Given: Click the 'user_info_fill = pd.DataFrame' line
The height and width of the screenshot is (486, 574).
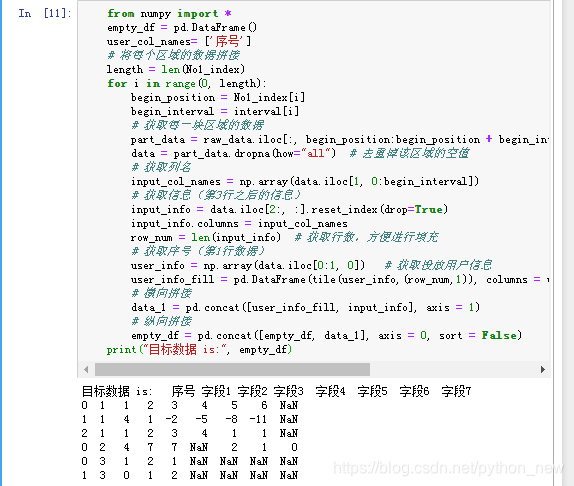Looking at the screenshot, I should coord(340,279).
